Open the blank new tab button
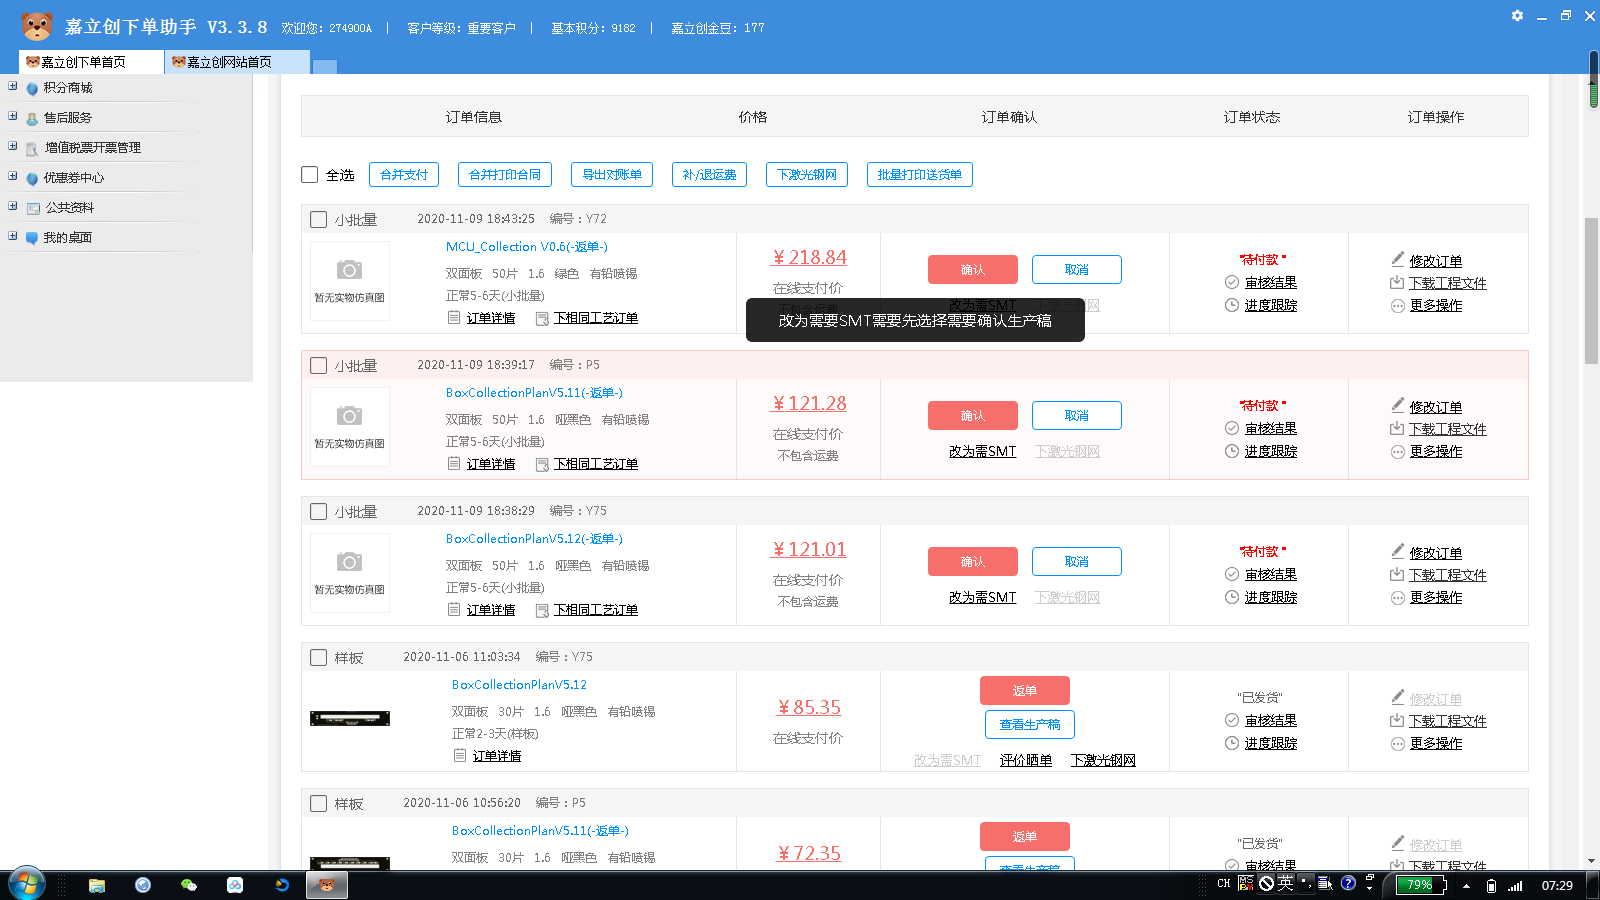 324,66
